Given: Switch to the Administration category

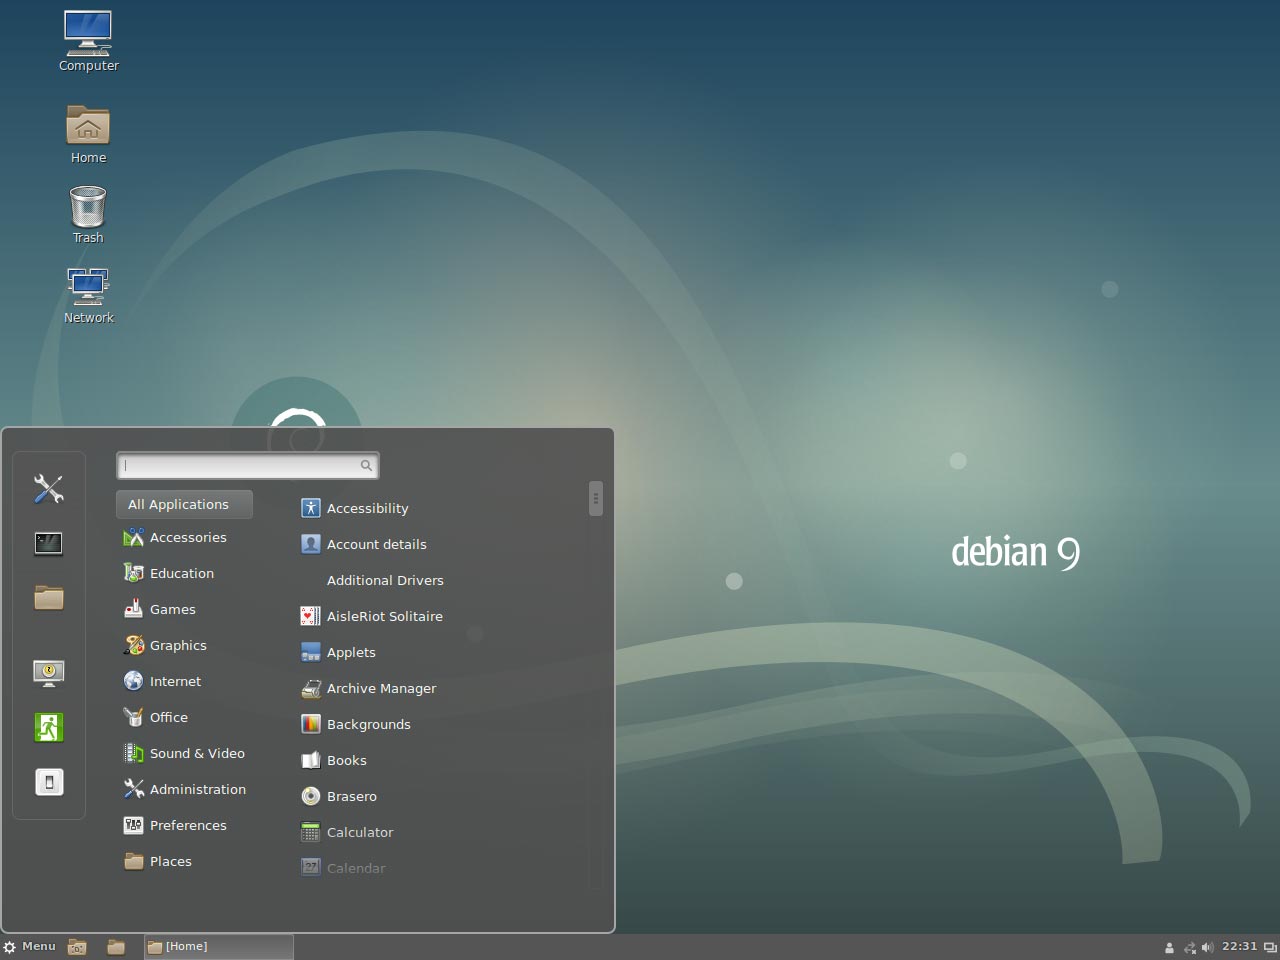Looking at the screenshot, I should click(x=198, y=789).
